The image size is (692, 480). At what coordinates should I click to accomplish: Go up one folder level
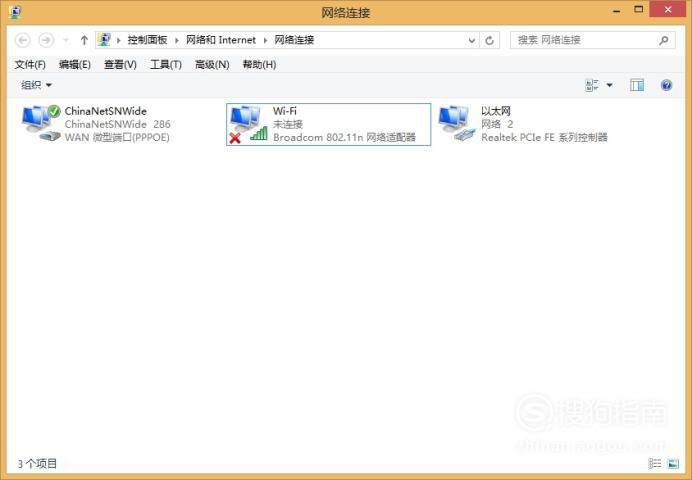tap(84, 40)
